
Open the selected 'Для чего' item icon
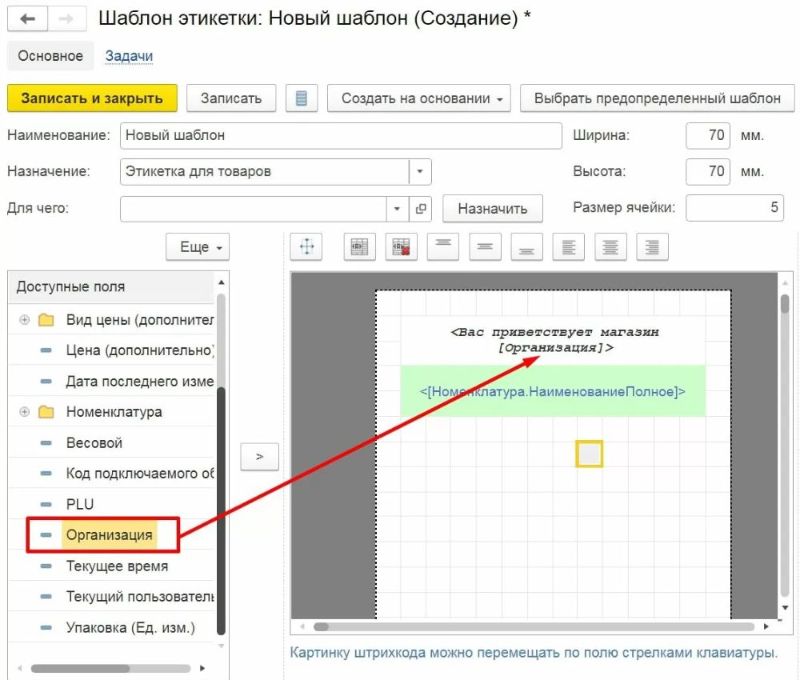(x=420, y=208)
